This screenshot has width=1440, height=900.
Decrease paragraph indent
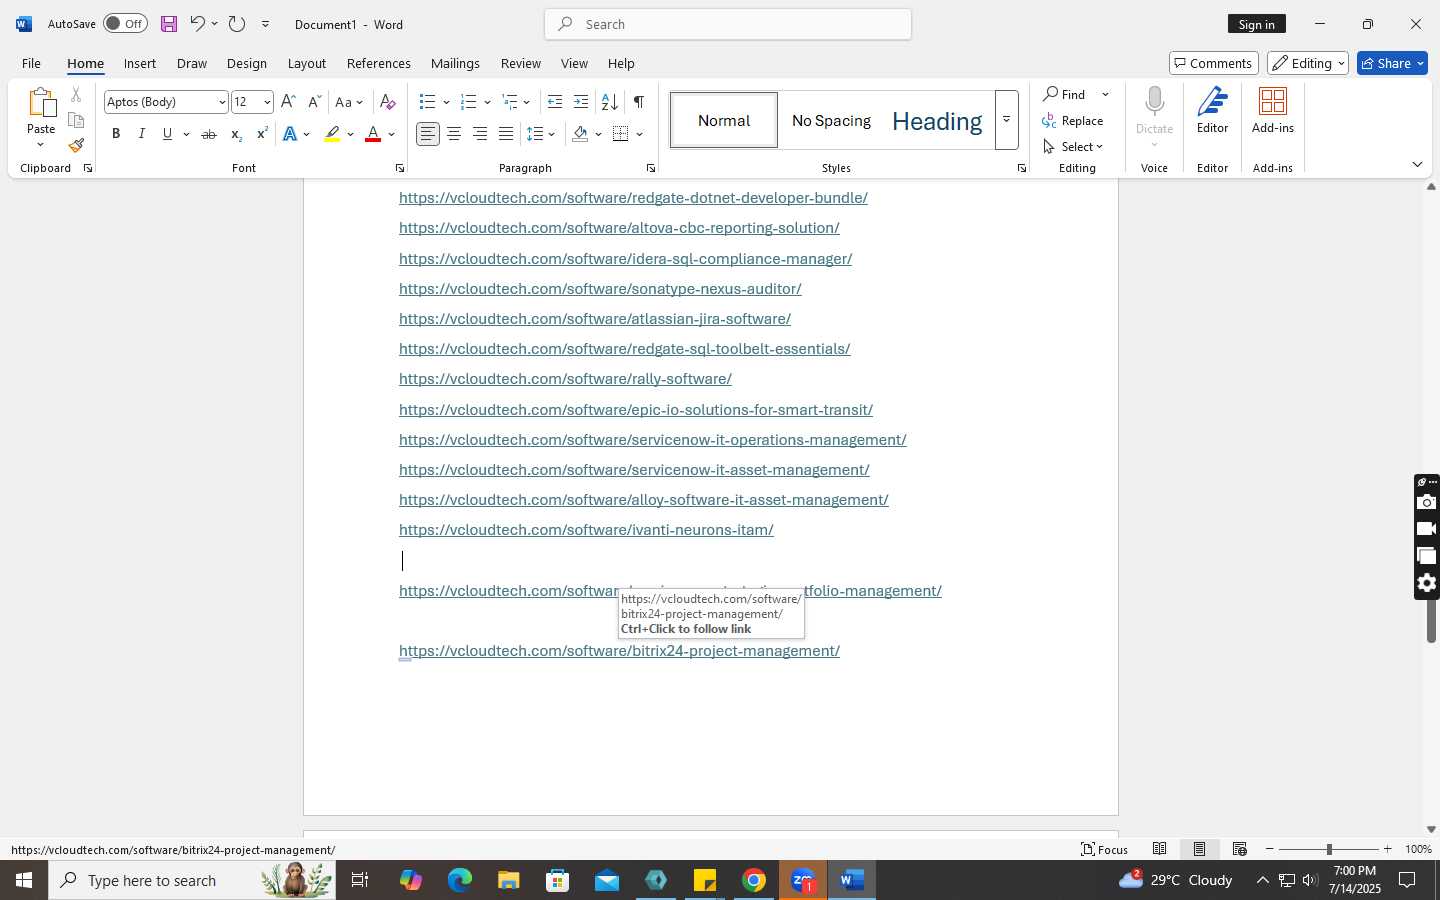tap(555, 102)
